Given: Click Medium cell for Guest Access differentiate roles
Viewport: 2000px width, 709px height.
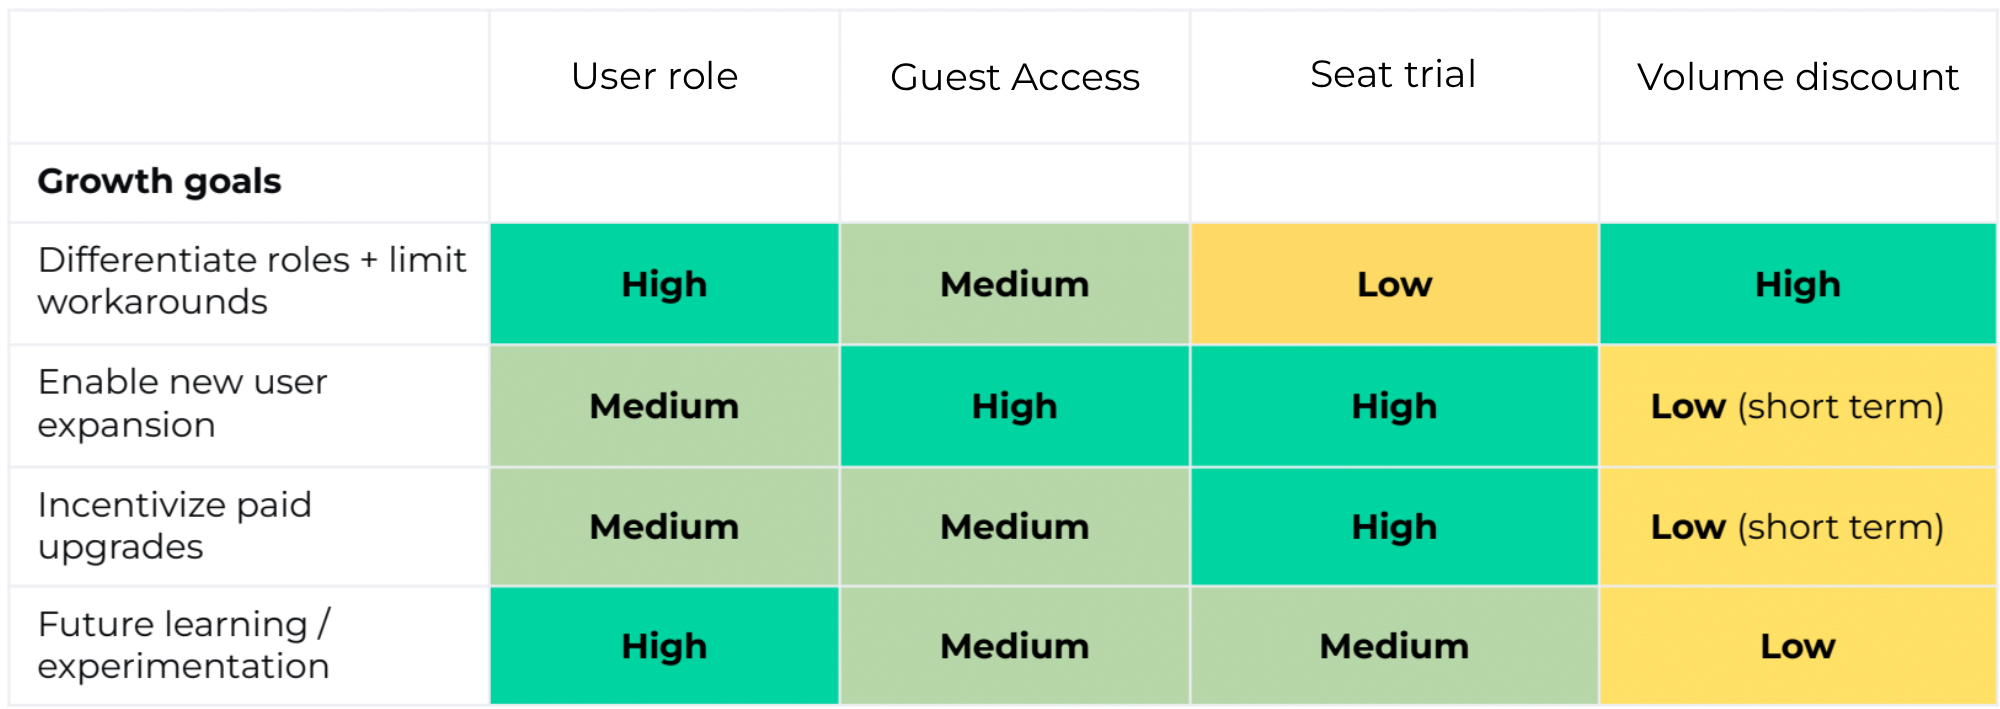Looking at the screenshot, I should (x=1015, y=284).
